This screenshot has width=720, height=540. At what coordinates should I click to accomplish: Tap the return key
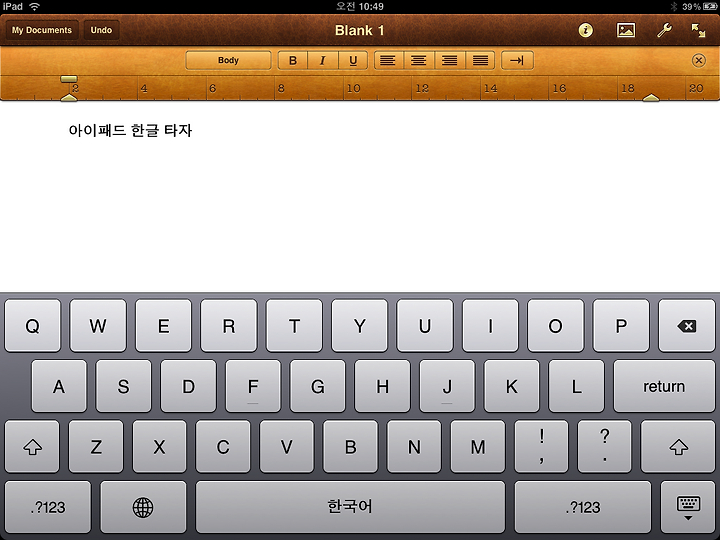point(664,386)
